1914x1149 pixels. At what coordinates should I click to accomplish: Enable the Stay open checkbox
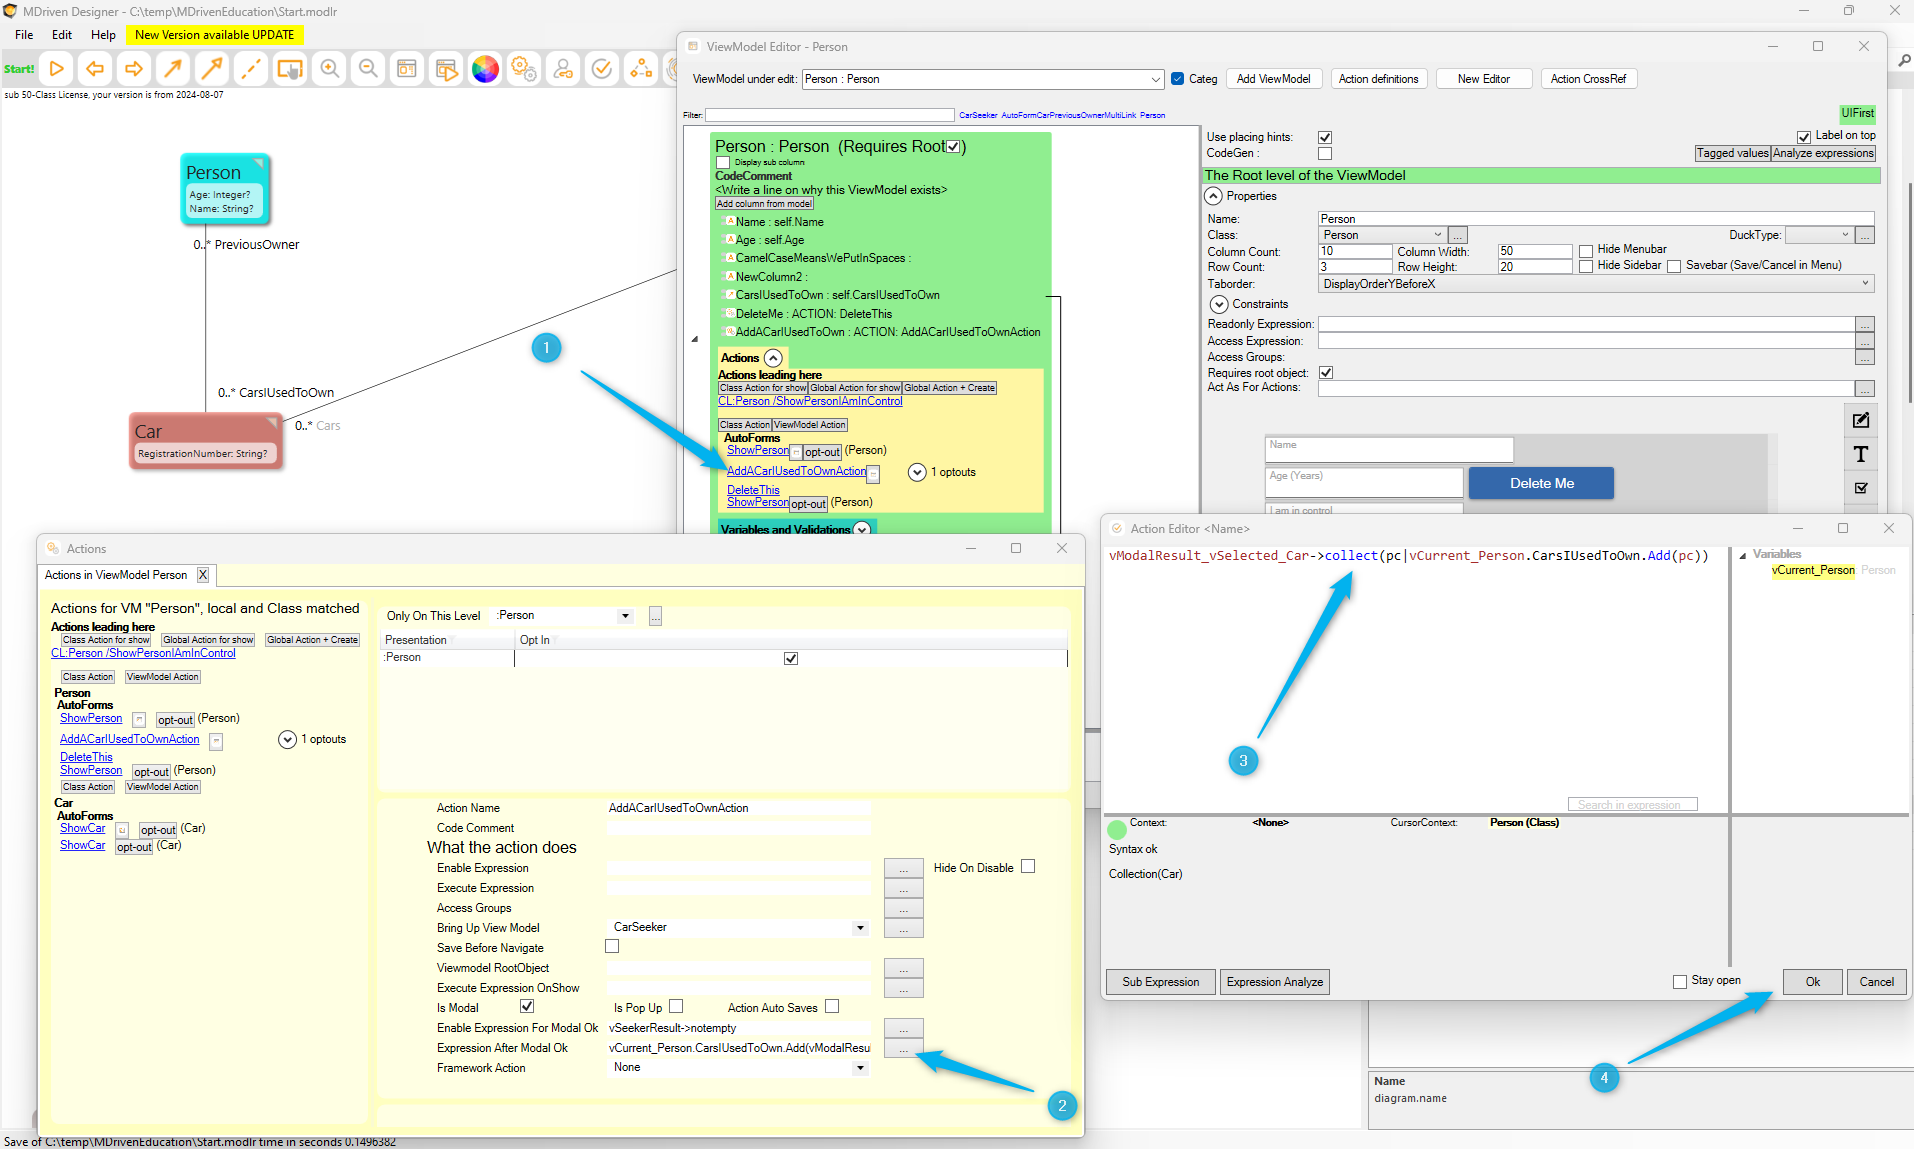pos(1680,981)
